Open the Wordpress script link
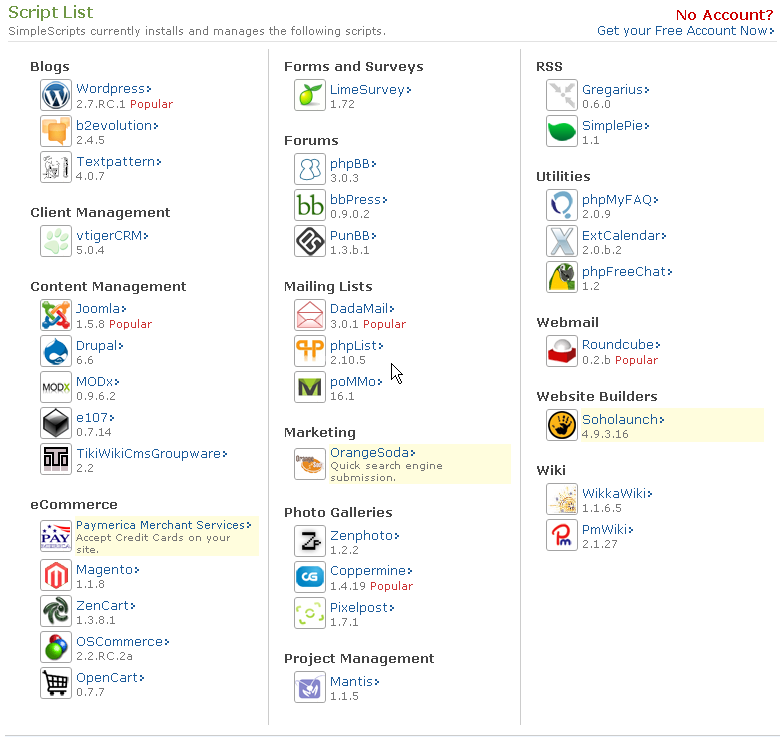This screenshot has width=784, height=737. (x=114, y=88)
